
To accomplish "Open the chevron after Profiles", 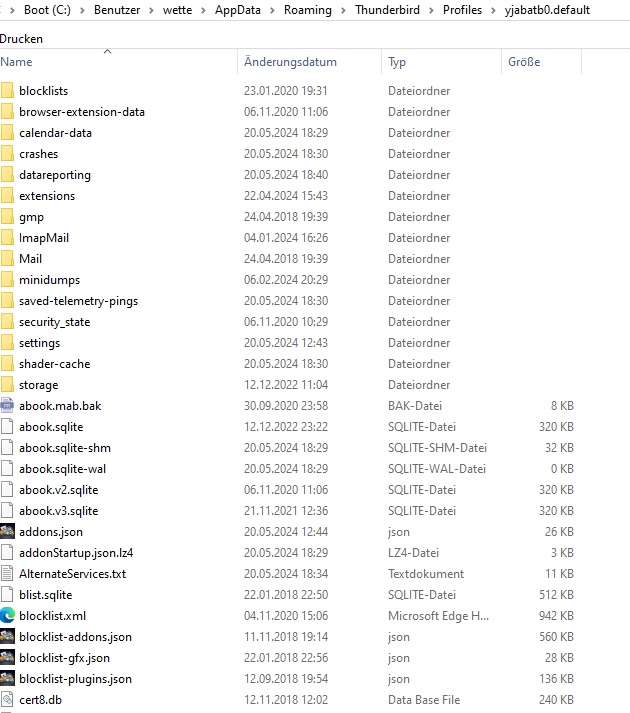I will click(x=493, y=10).
